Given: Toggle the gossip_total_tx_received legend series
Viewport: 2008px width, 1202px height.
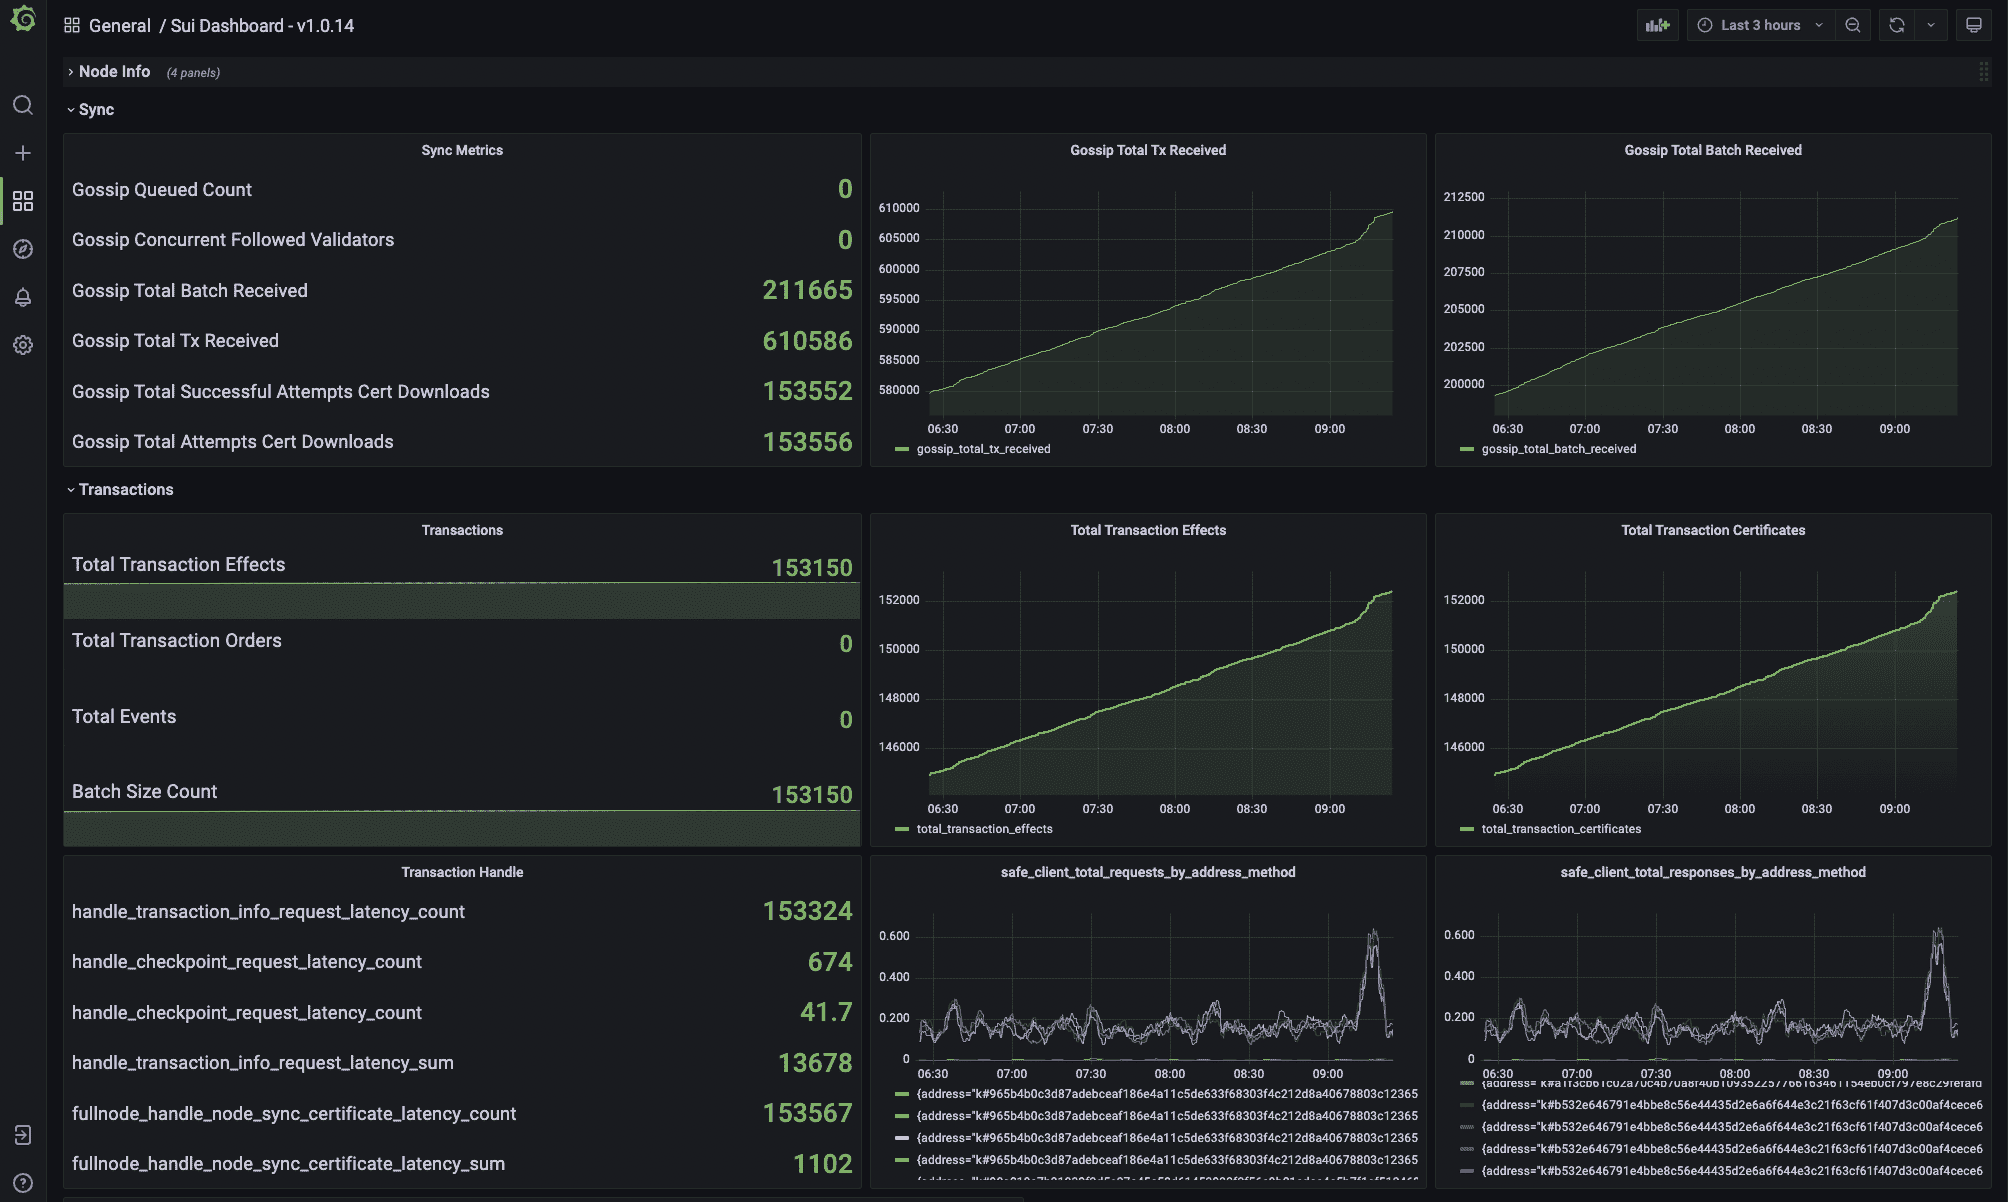Looking at the screenshot, I should point(982,449).
